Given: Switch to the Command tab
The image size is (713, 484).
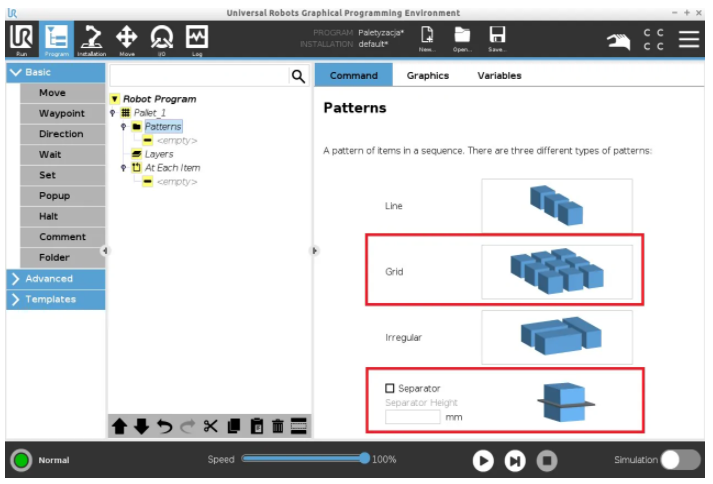Looking at the screenshot, I should [354, 76].
